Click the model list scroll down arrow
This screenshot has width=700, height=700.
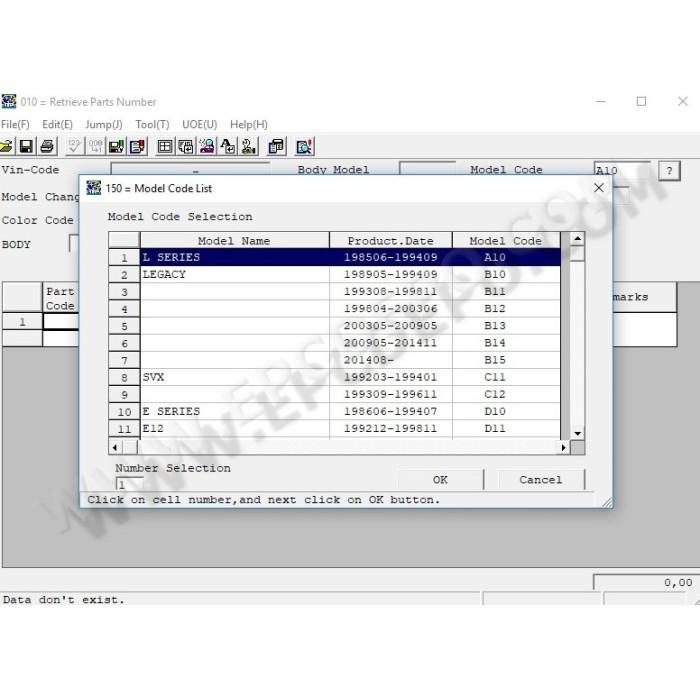(577, 433)
